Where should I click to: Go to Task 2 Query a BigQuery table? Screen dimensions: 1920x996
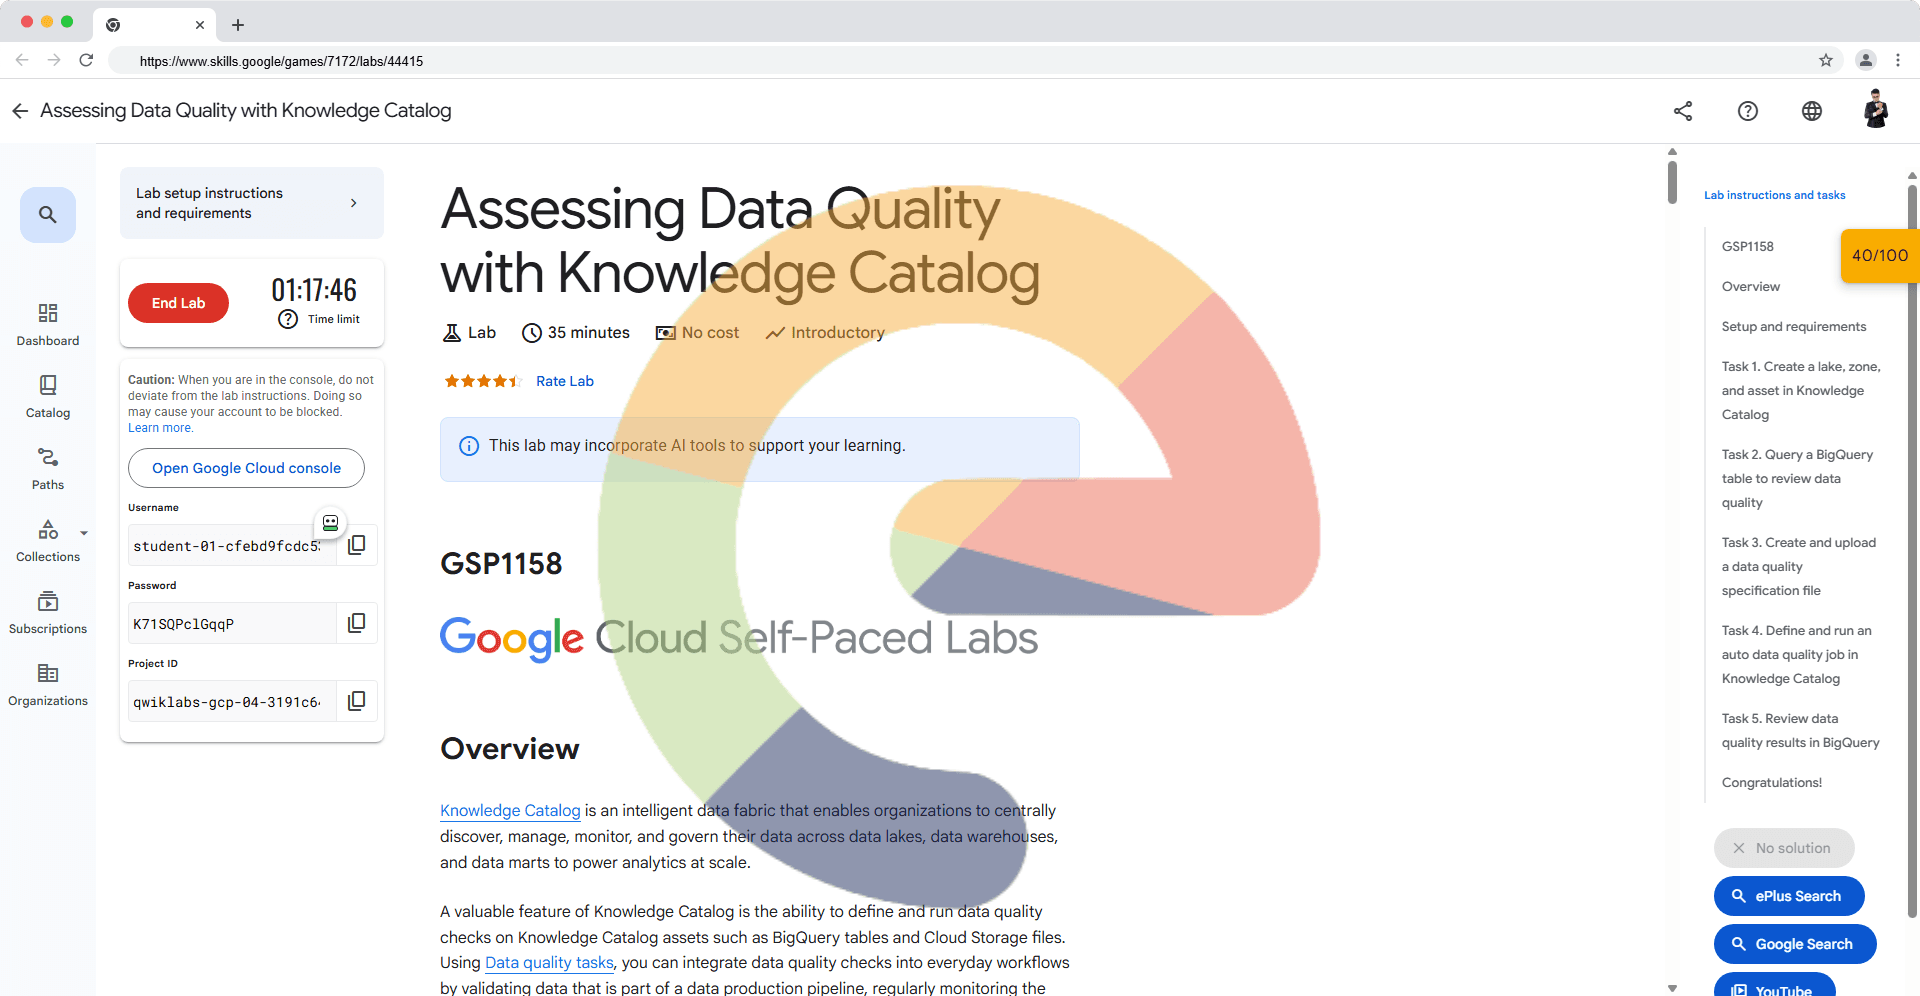pyautogui.click(x=1797, y=479)
